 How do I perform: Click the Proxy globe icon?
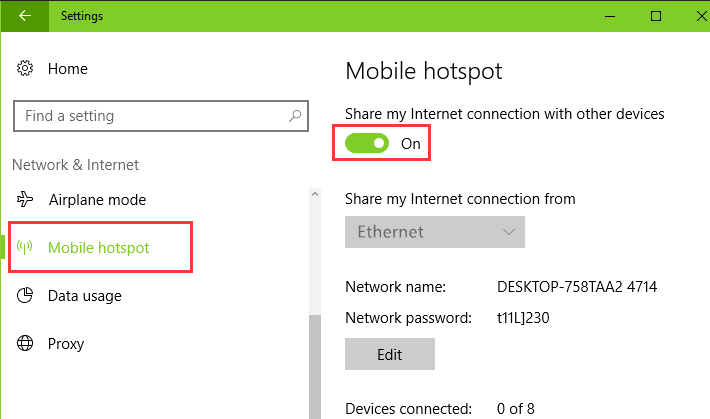pyautogui.click(x=25, y=343)
